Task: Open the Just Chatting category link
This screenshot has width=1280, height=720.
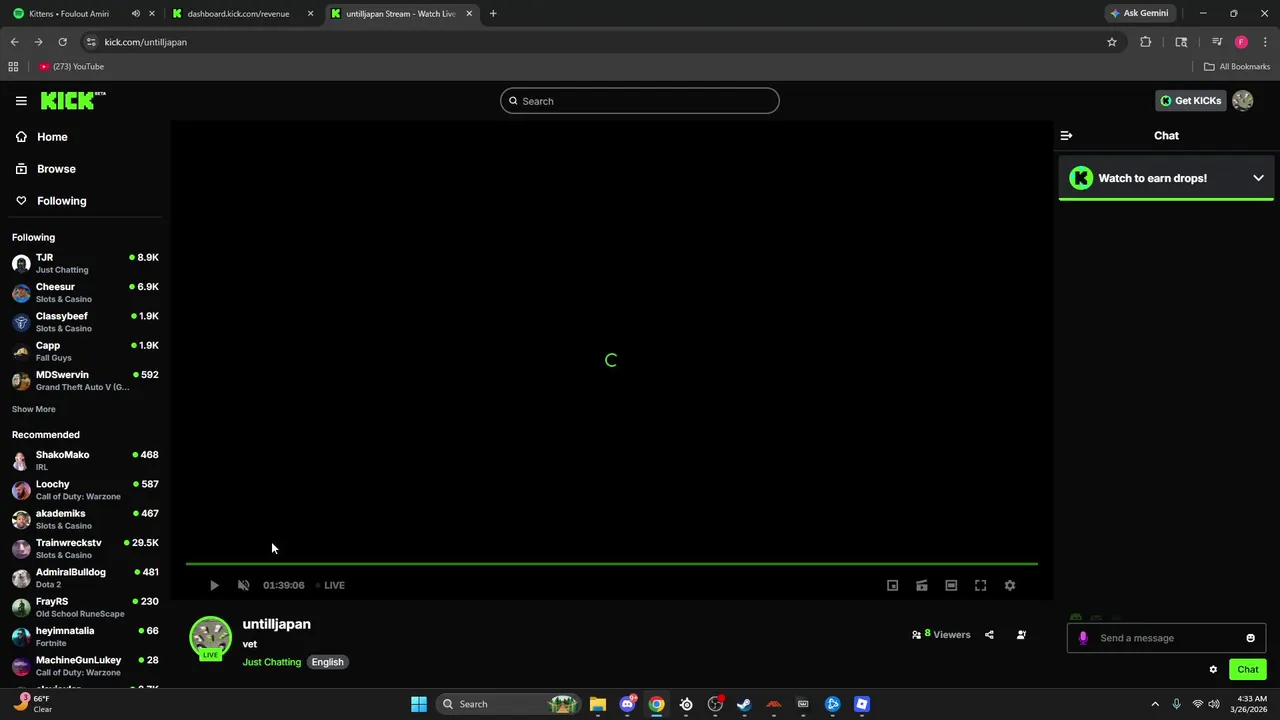Action: coord(271,662)
